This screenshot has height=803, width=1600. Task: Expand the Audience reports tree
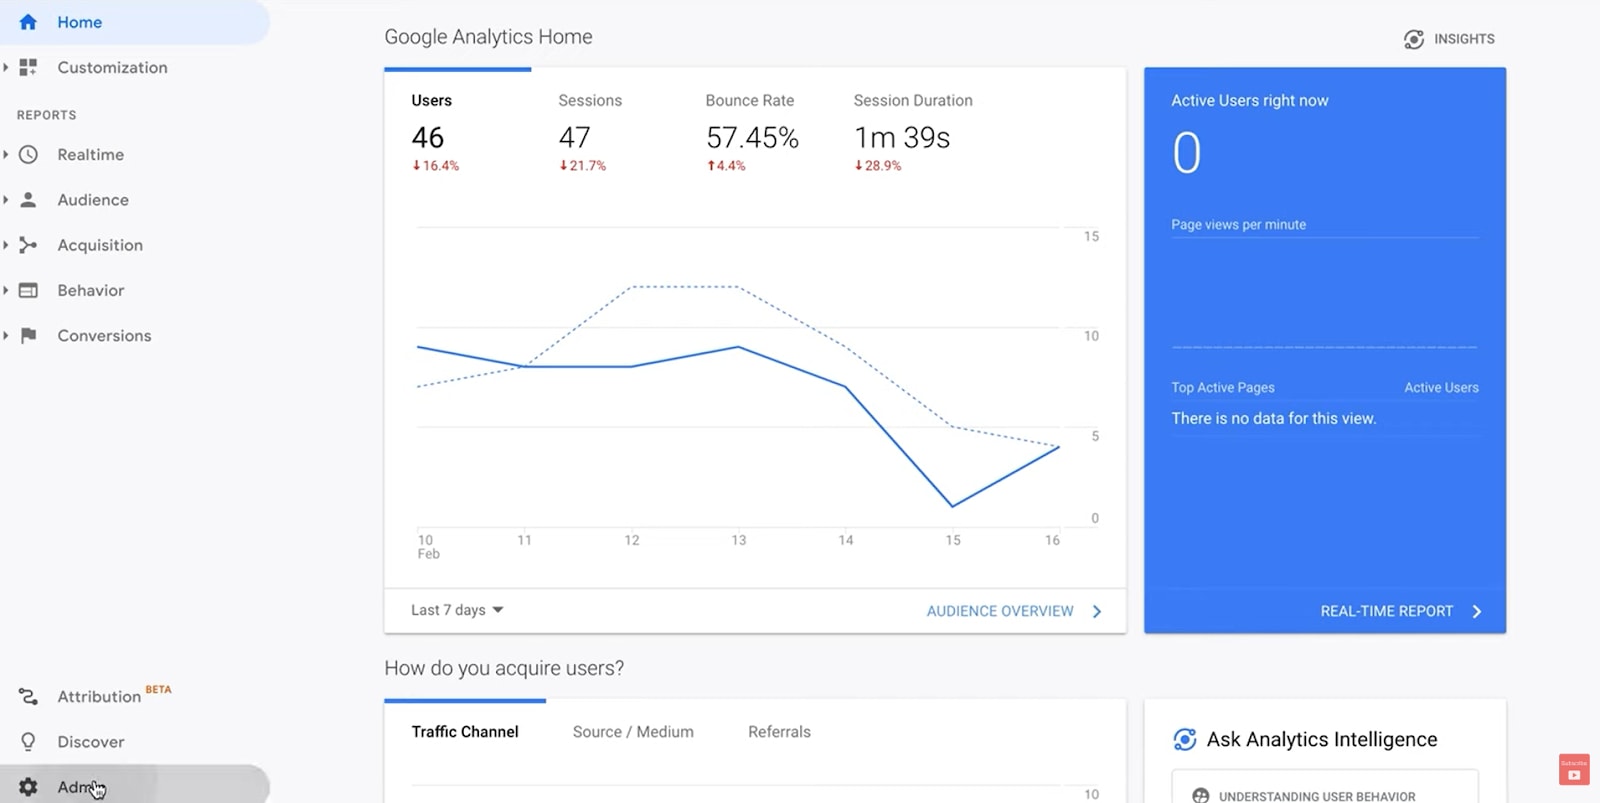coord(6,199)
